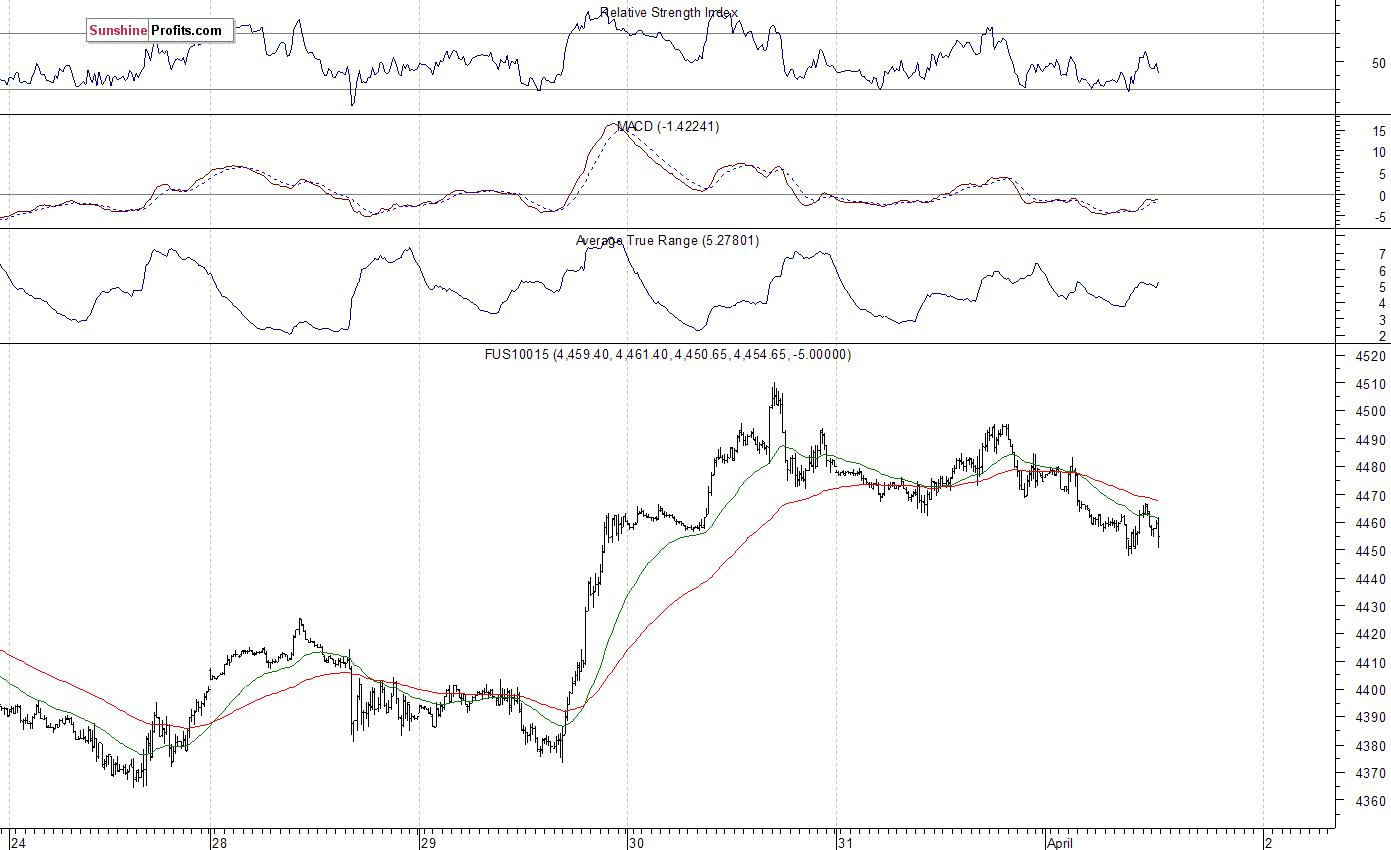The width and height of the screenshot is (1391, 850).
Task: Click the 2 date label on x-axis
Action: tap(1268, 842)
